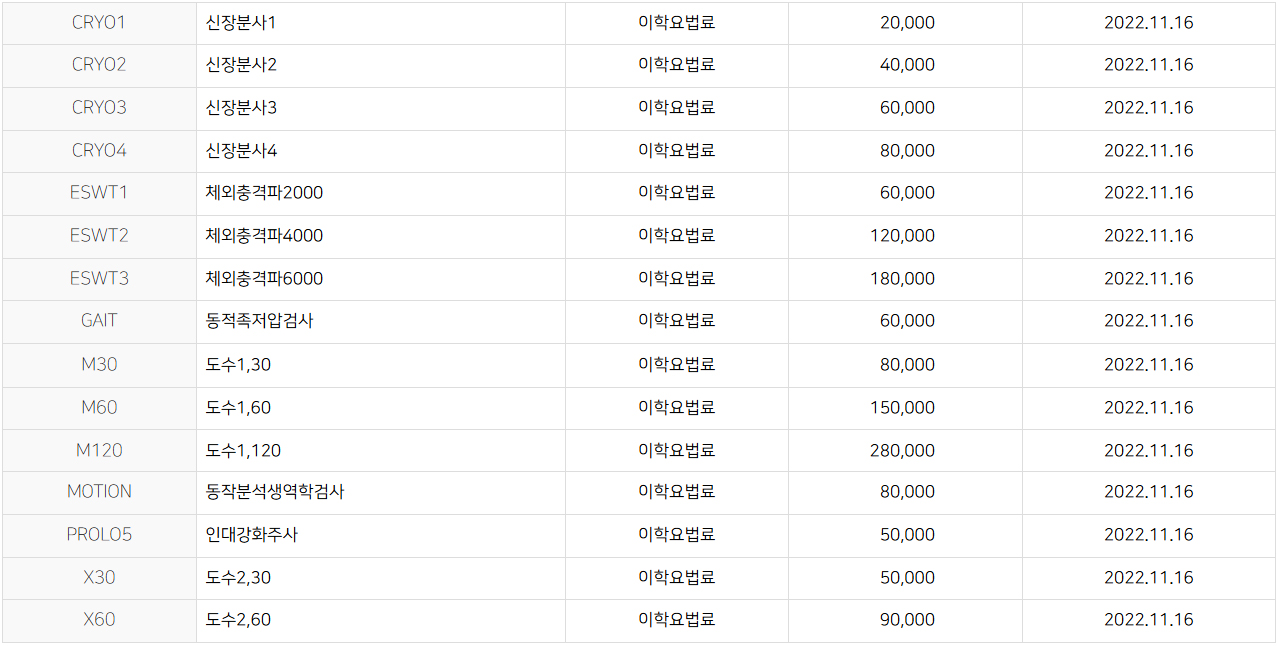
Task: Click the CRYO3 code cell
Action: click(x=99, y=108)
